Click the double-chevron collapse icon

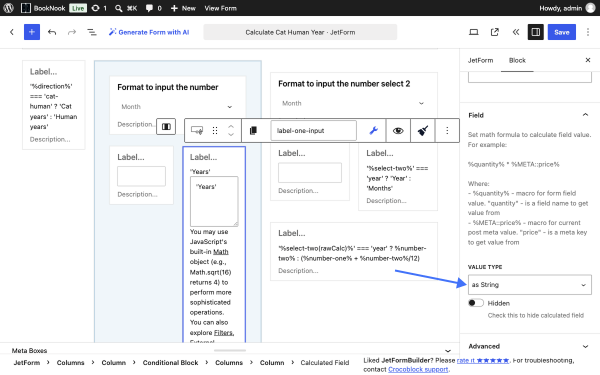coord(516,32)
